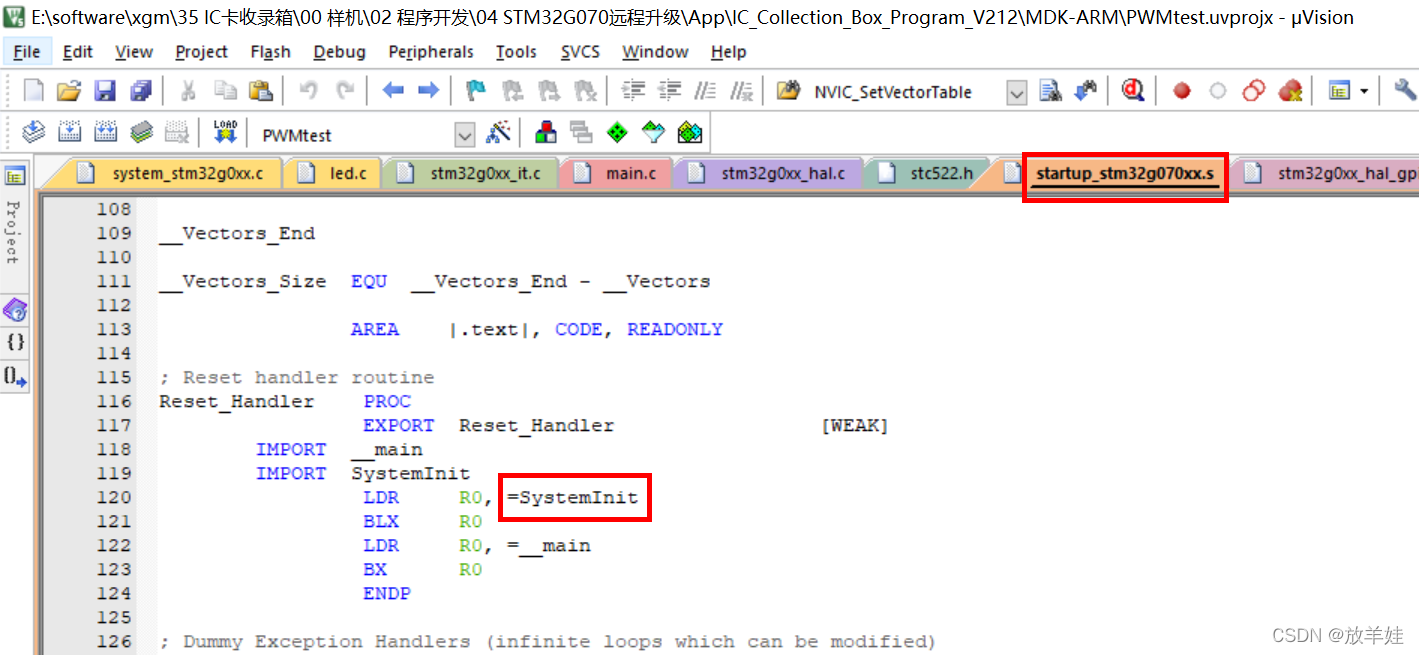Switch to system_stm32g0xx.c tab
1419x655 pixels.
point(175,173)
